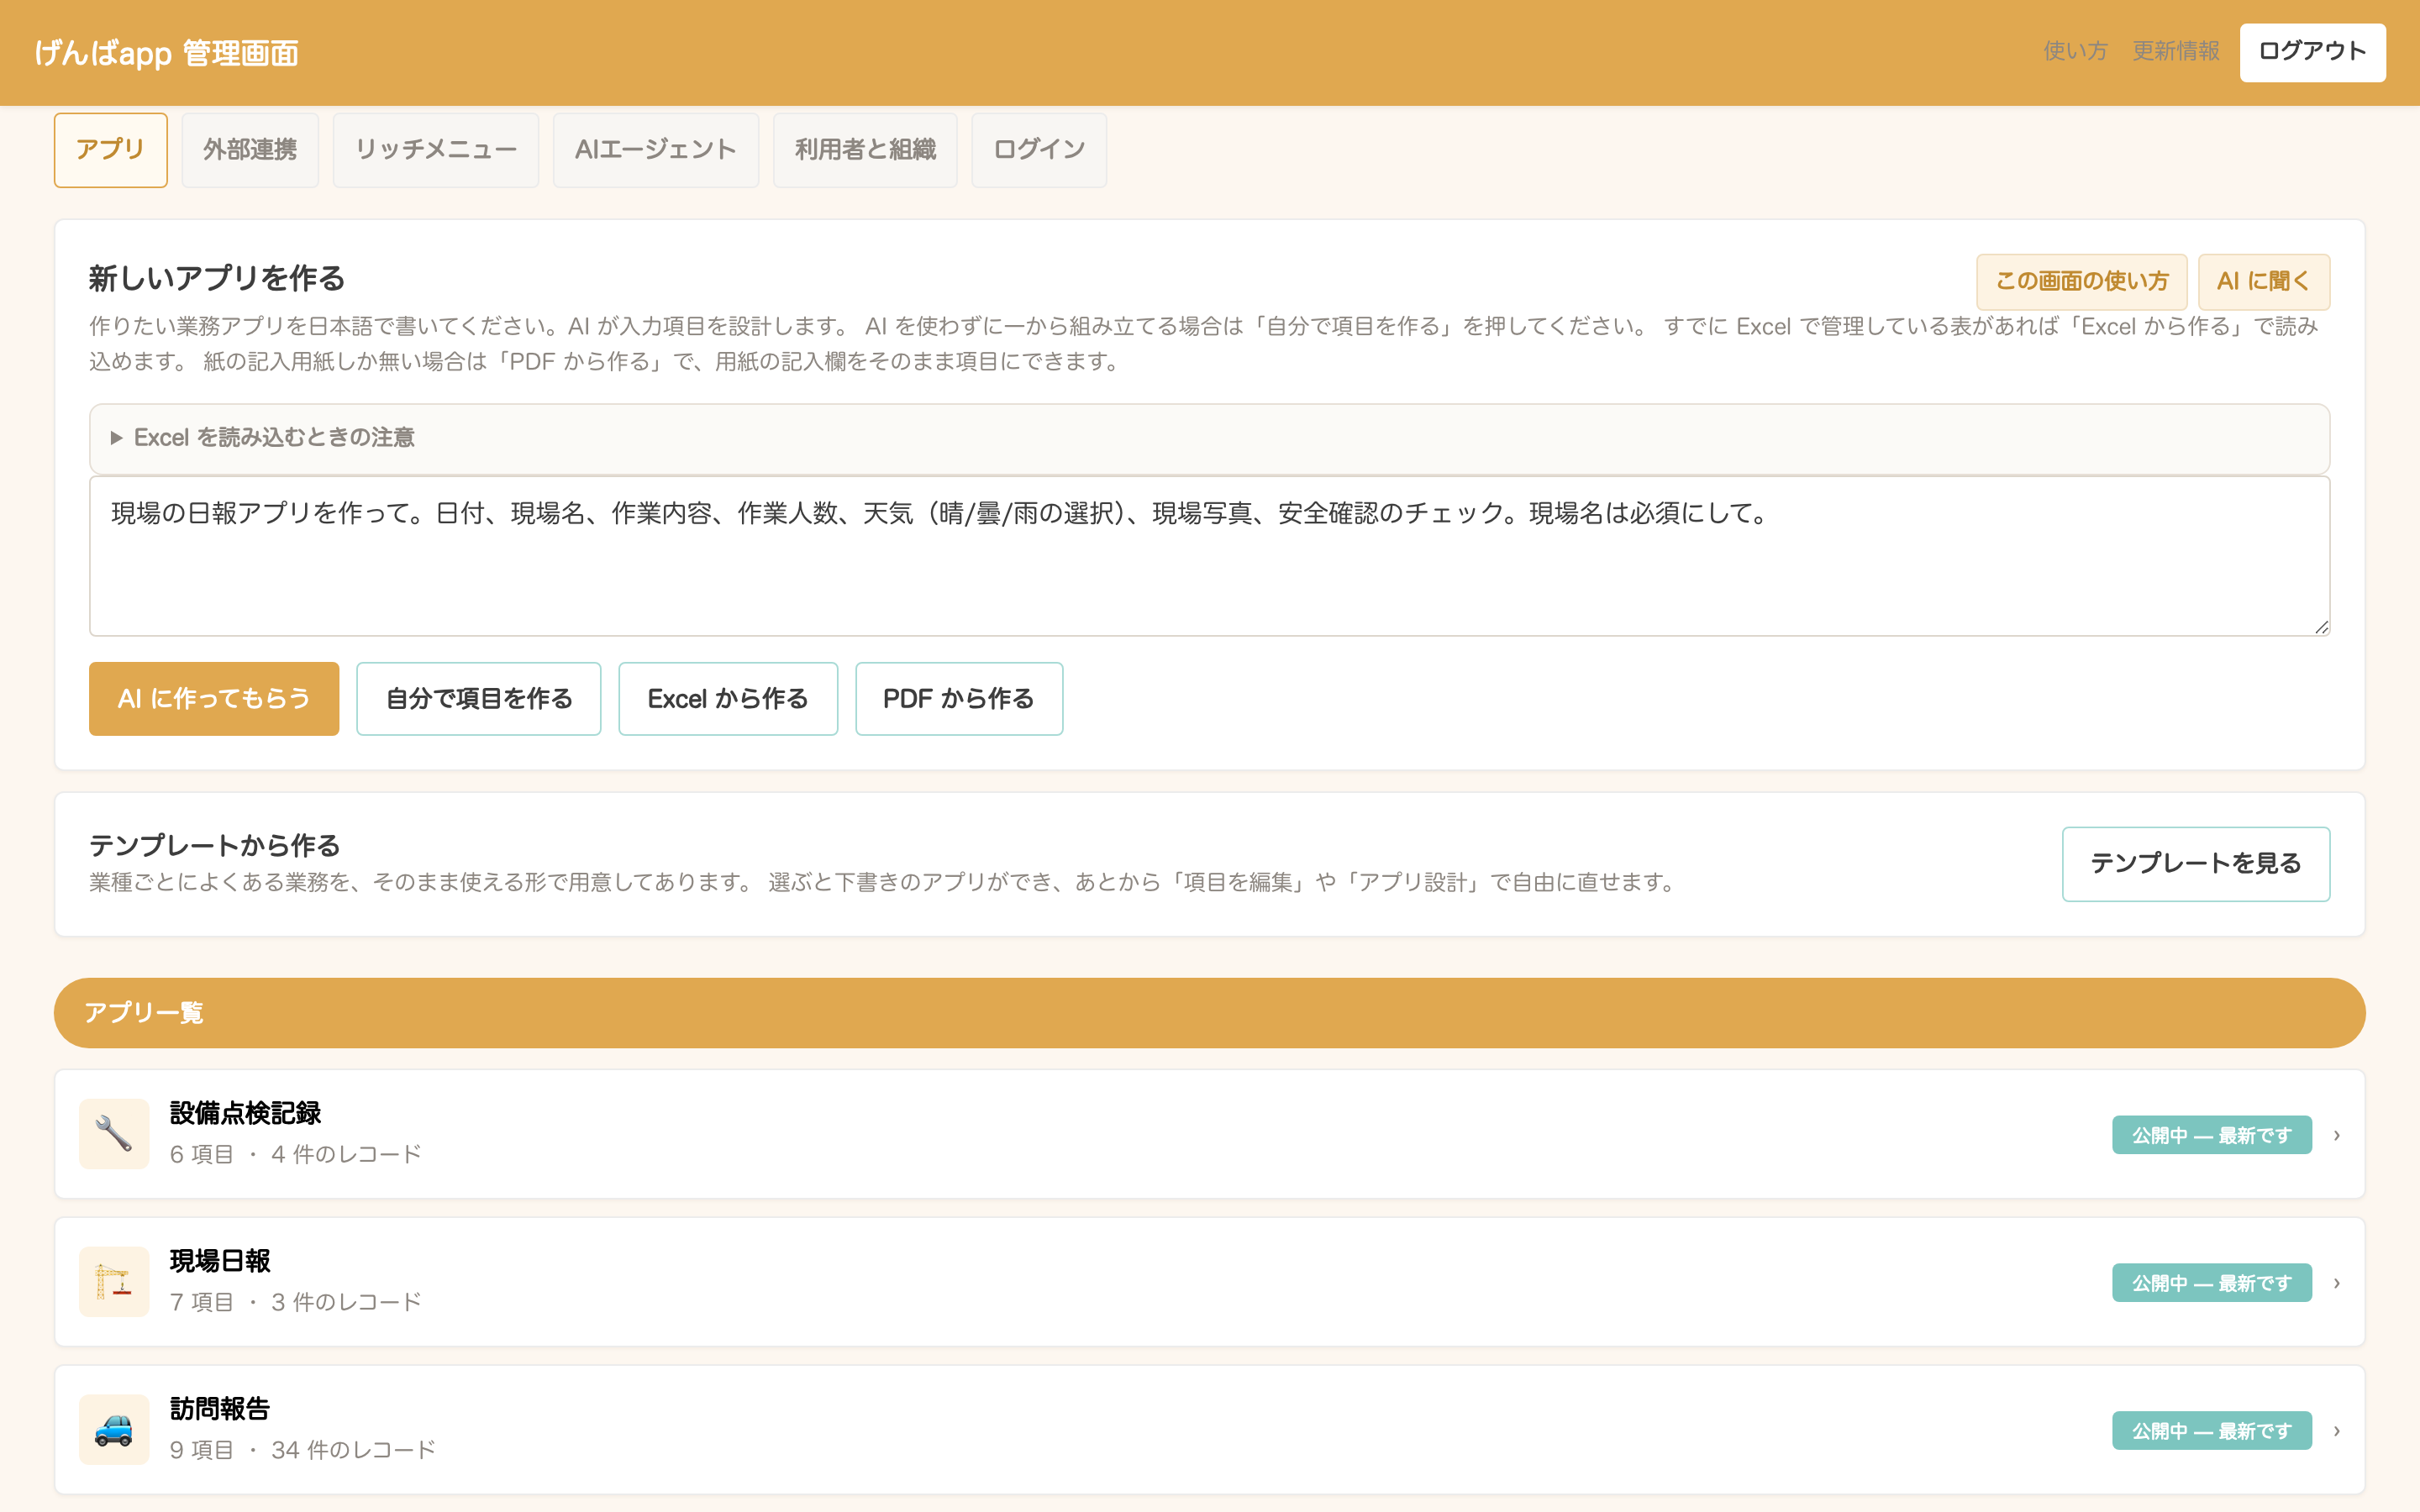The width and height of the screenshot is (2420, 1512).
Task: Open テンプレートを見る
Action: [2196, 864]
